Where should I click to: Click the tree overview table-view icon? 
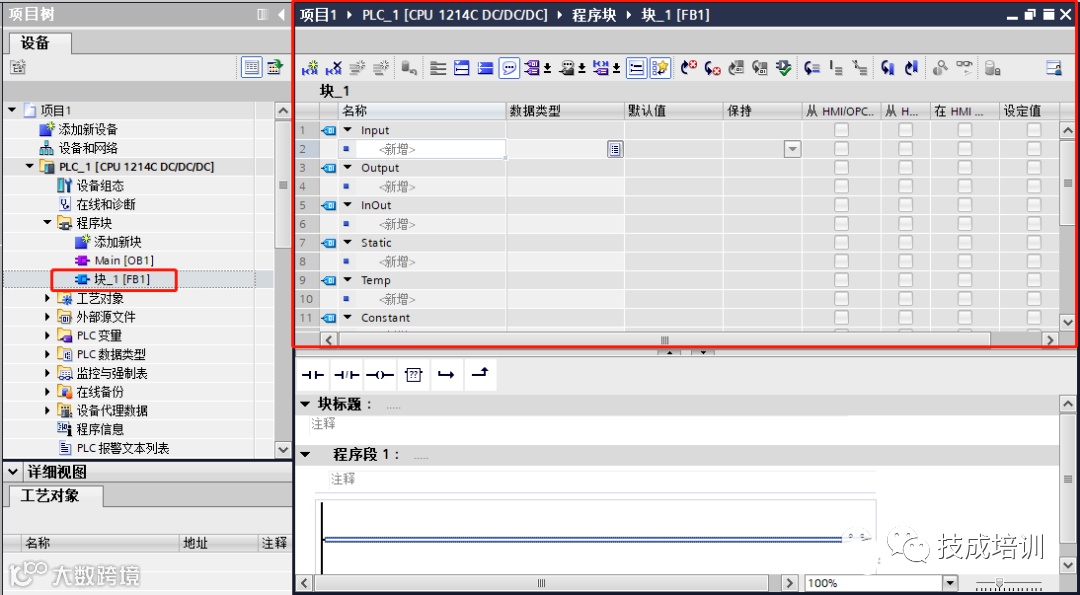click(x=251, y=67)
